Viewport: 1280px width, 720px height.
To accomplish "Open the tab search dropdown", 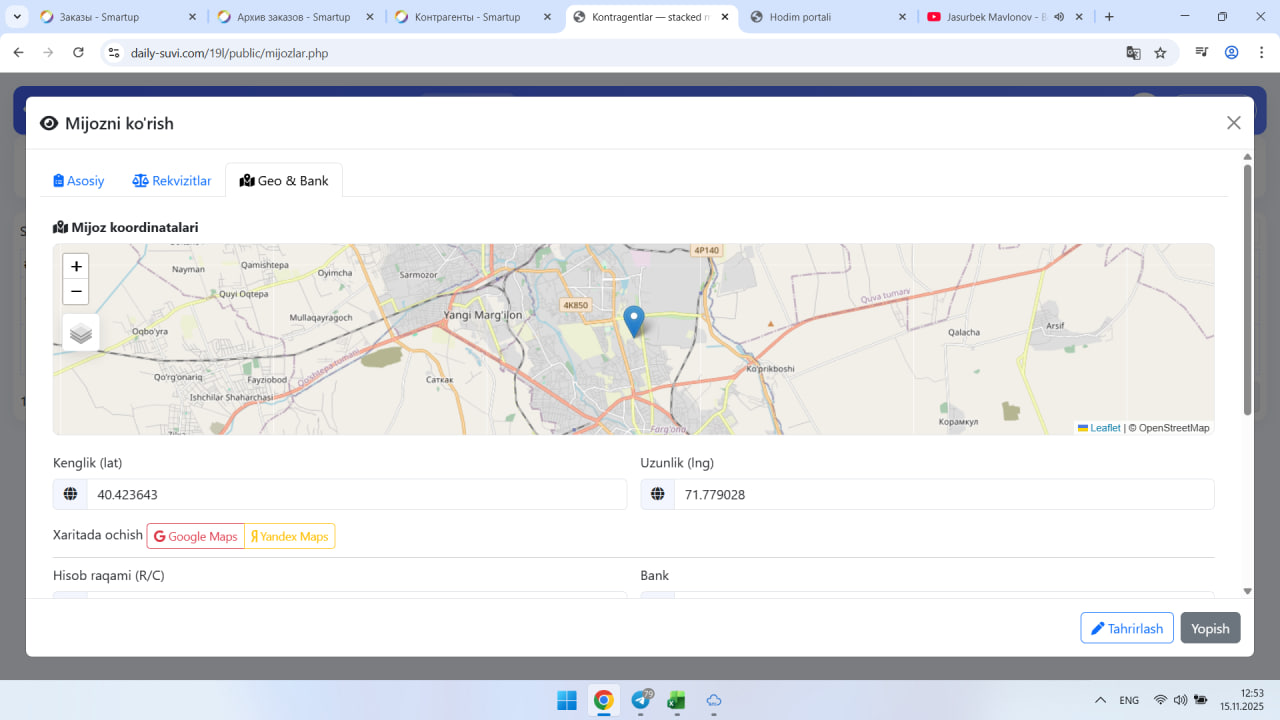I will (17, 17).
